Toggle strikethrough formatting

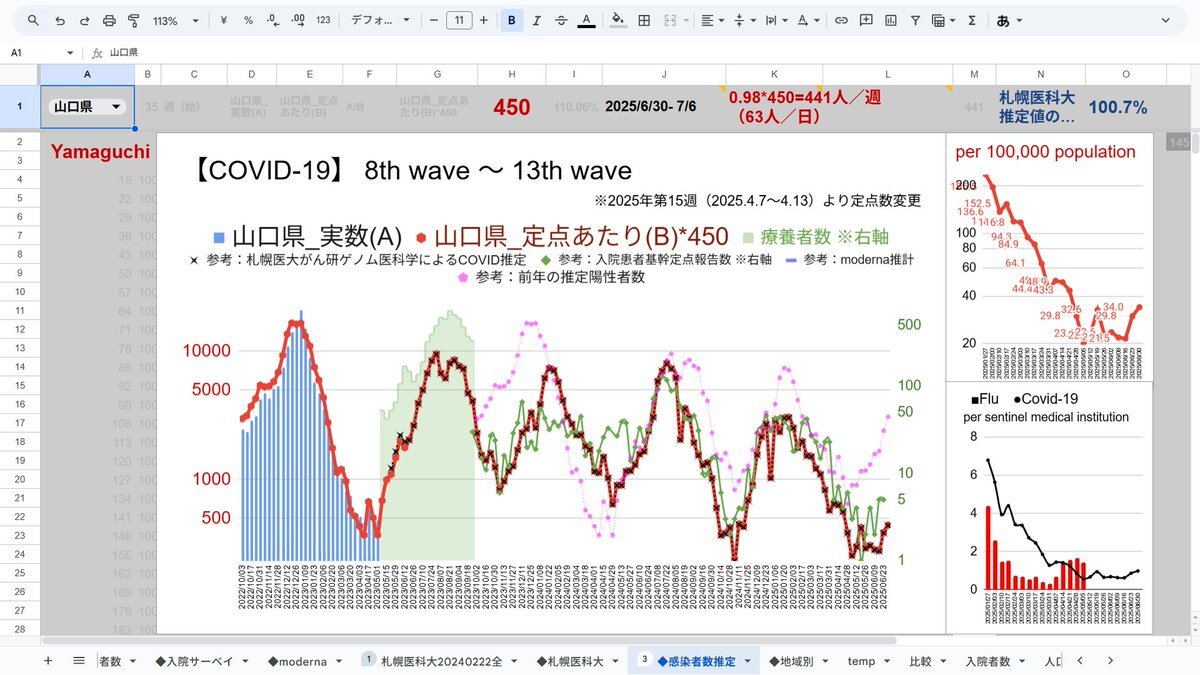click(561, 20)
